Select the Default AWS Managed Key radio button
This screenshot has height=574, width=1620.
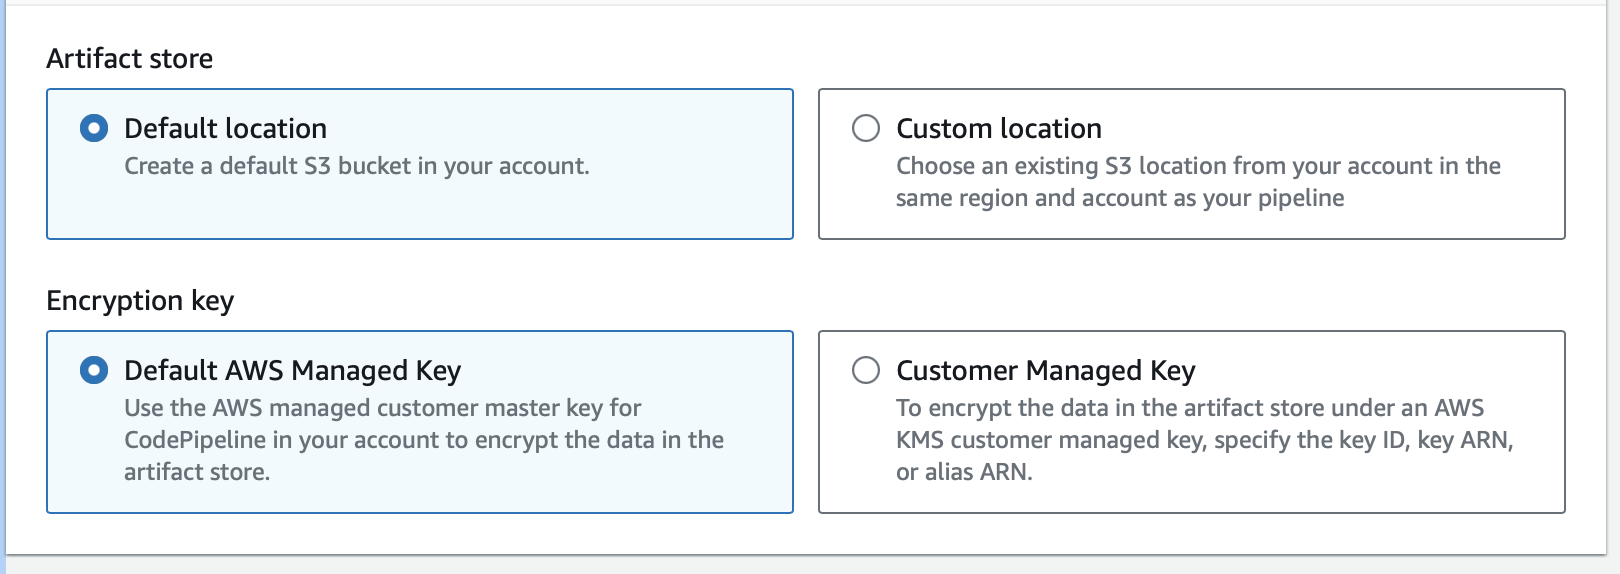coord(94,370)
